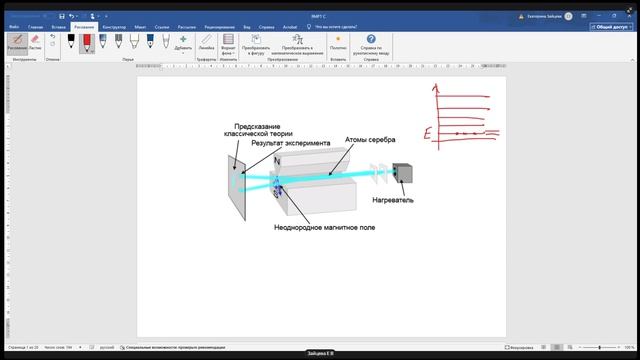
Task: Select the Eraser (Ластик) tool
Action: (35, 42)
